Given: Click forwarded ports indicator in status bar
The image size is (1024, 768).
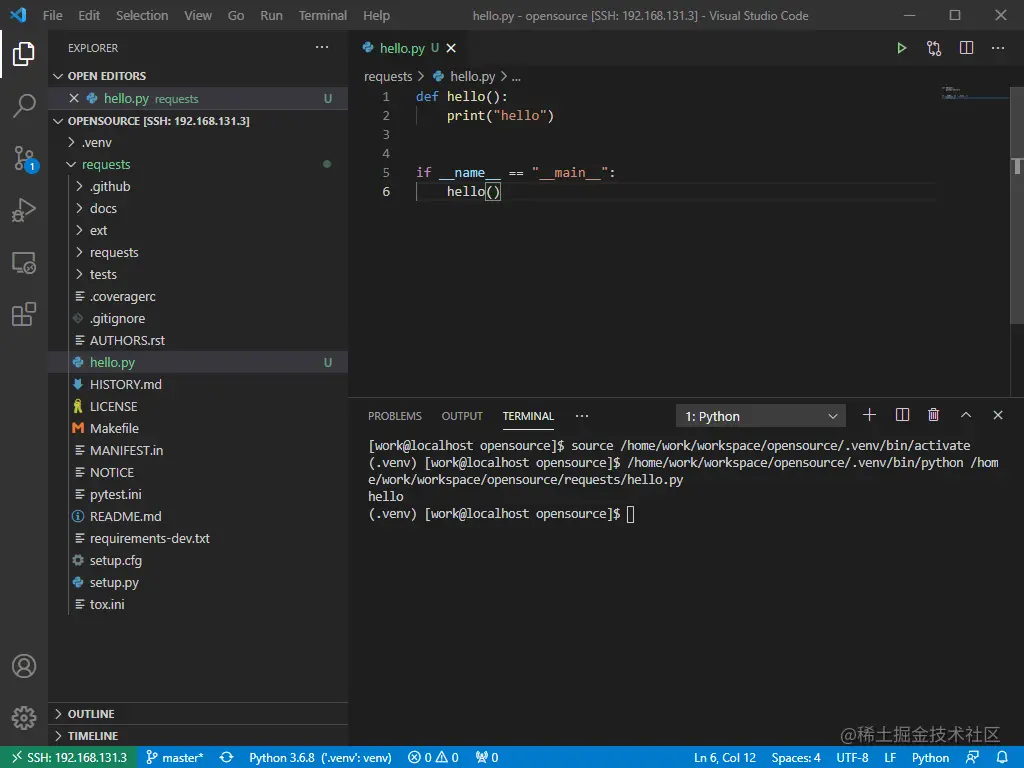Looking at the screenshot, I should 487,758.
